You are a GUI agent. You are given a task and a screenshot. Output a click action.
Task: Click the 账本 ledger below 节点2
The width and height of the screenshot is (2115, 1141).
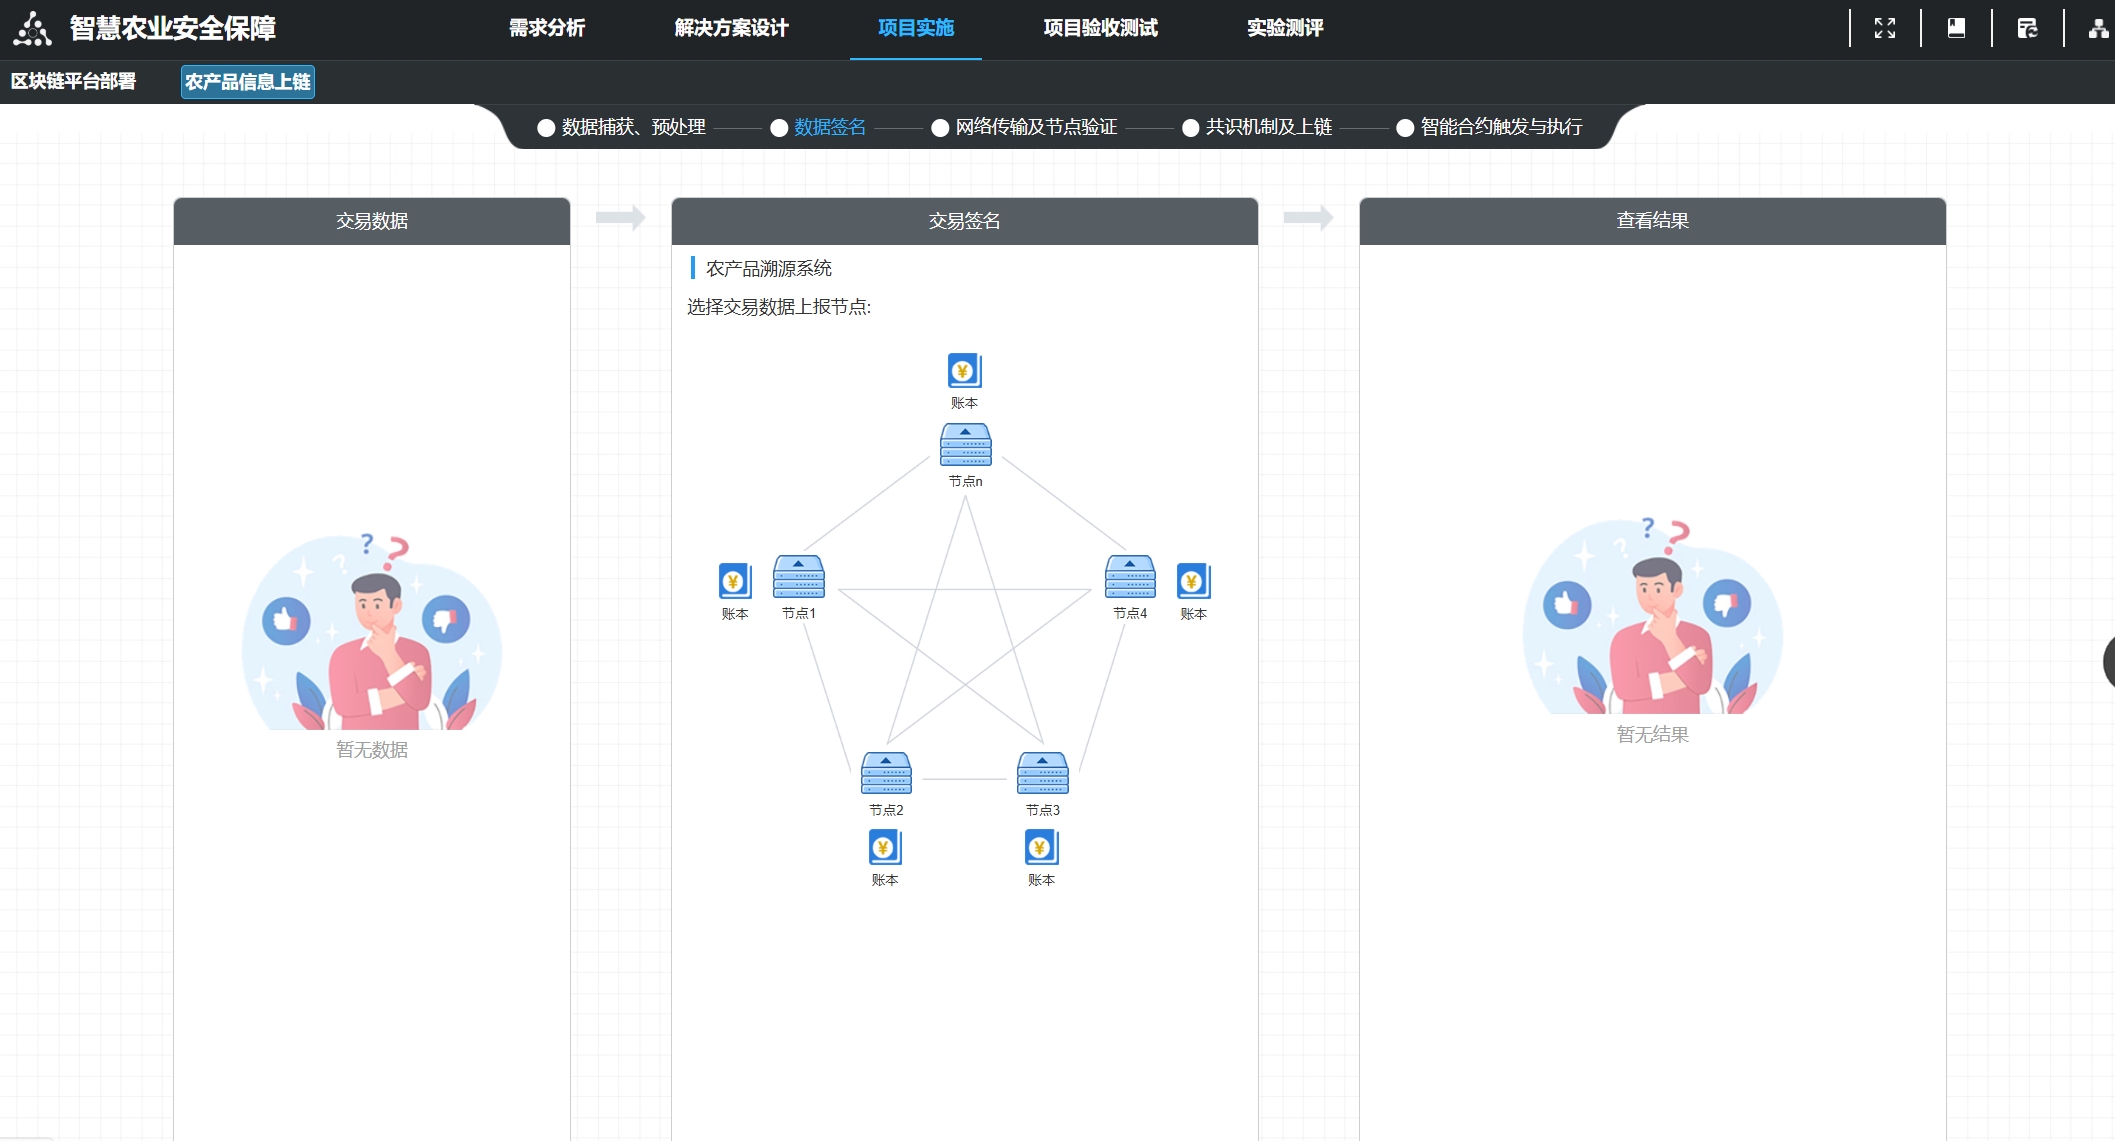tap(884, 848)
